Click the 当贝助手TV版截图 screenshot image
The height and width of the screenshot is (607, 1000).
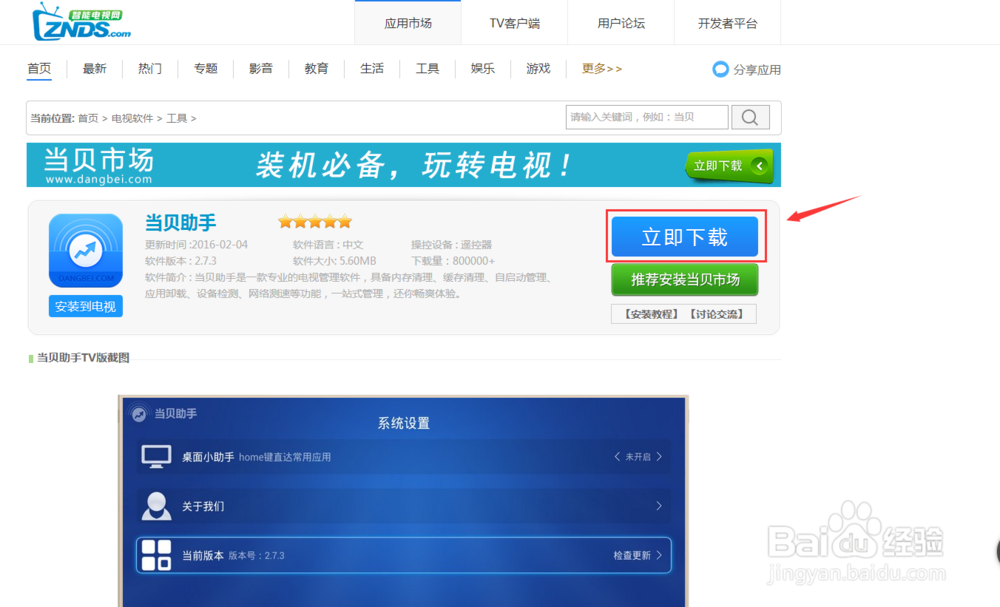click(403, 501)
